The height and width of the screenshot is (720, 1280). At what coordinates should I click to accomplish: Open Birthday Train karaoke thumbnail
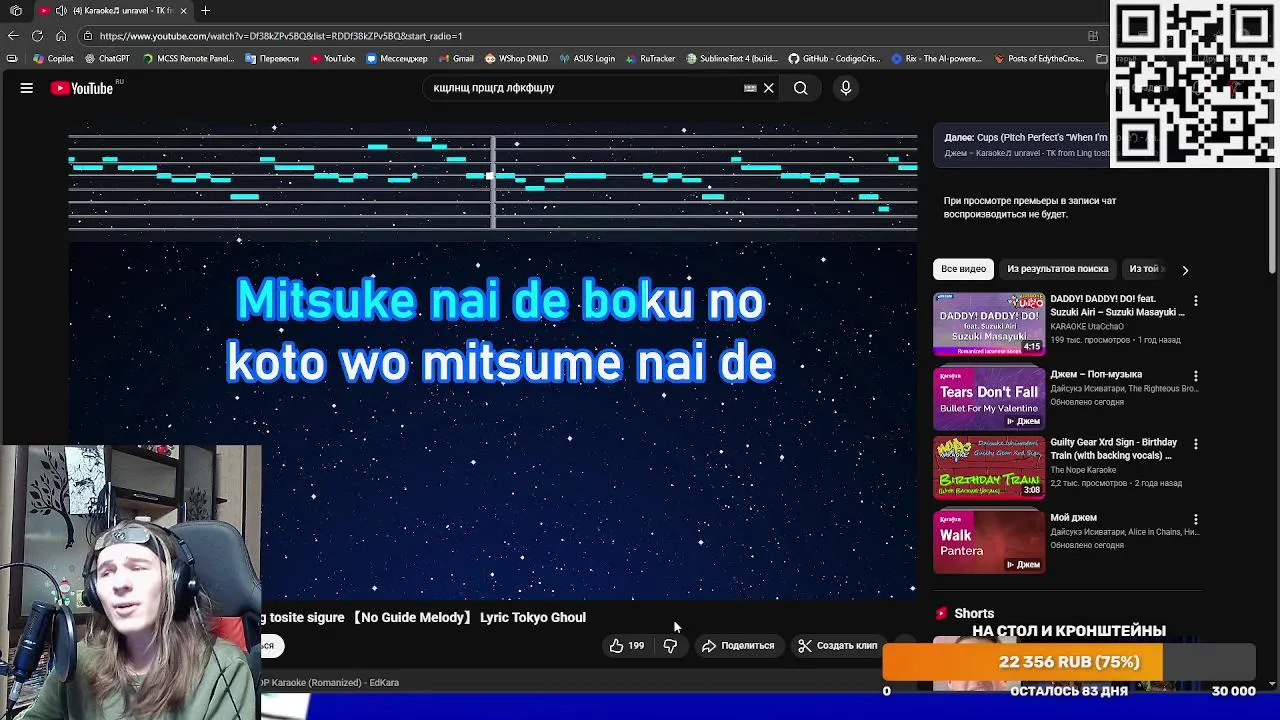pos(989,467)
